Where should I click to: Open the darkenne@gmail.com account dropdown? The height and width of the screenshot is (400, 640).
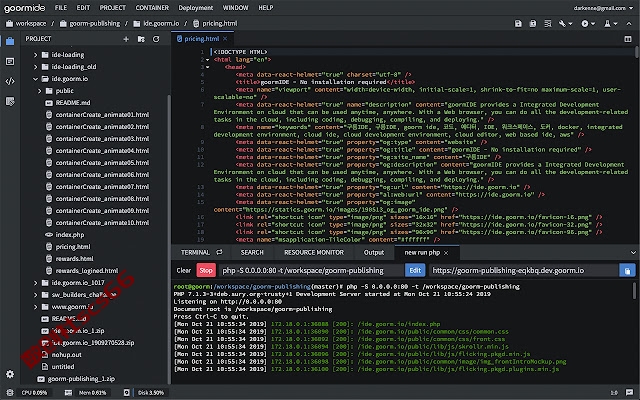click(603, 8)
